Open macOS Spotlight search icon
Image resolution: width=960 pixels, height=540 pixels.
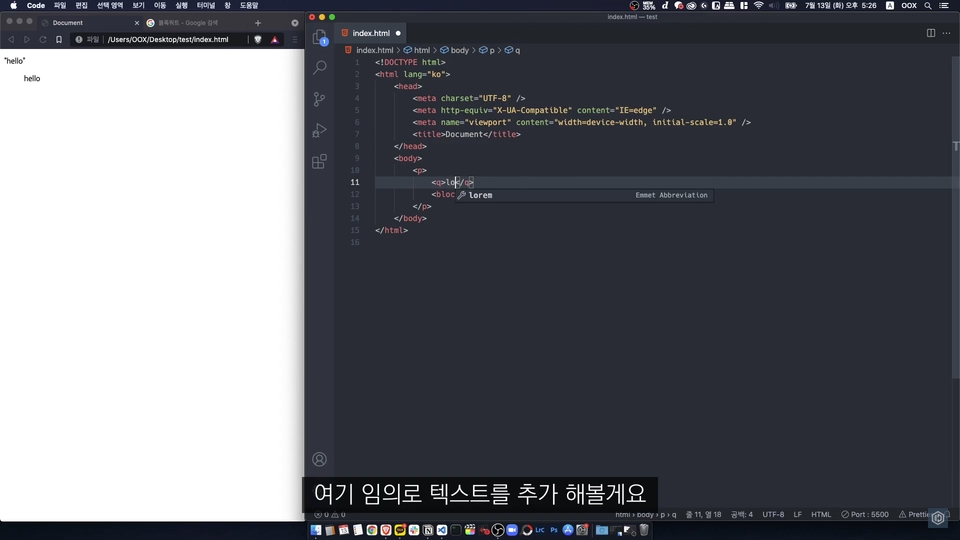tap(928, 6)
